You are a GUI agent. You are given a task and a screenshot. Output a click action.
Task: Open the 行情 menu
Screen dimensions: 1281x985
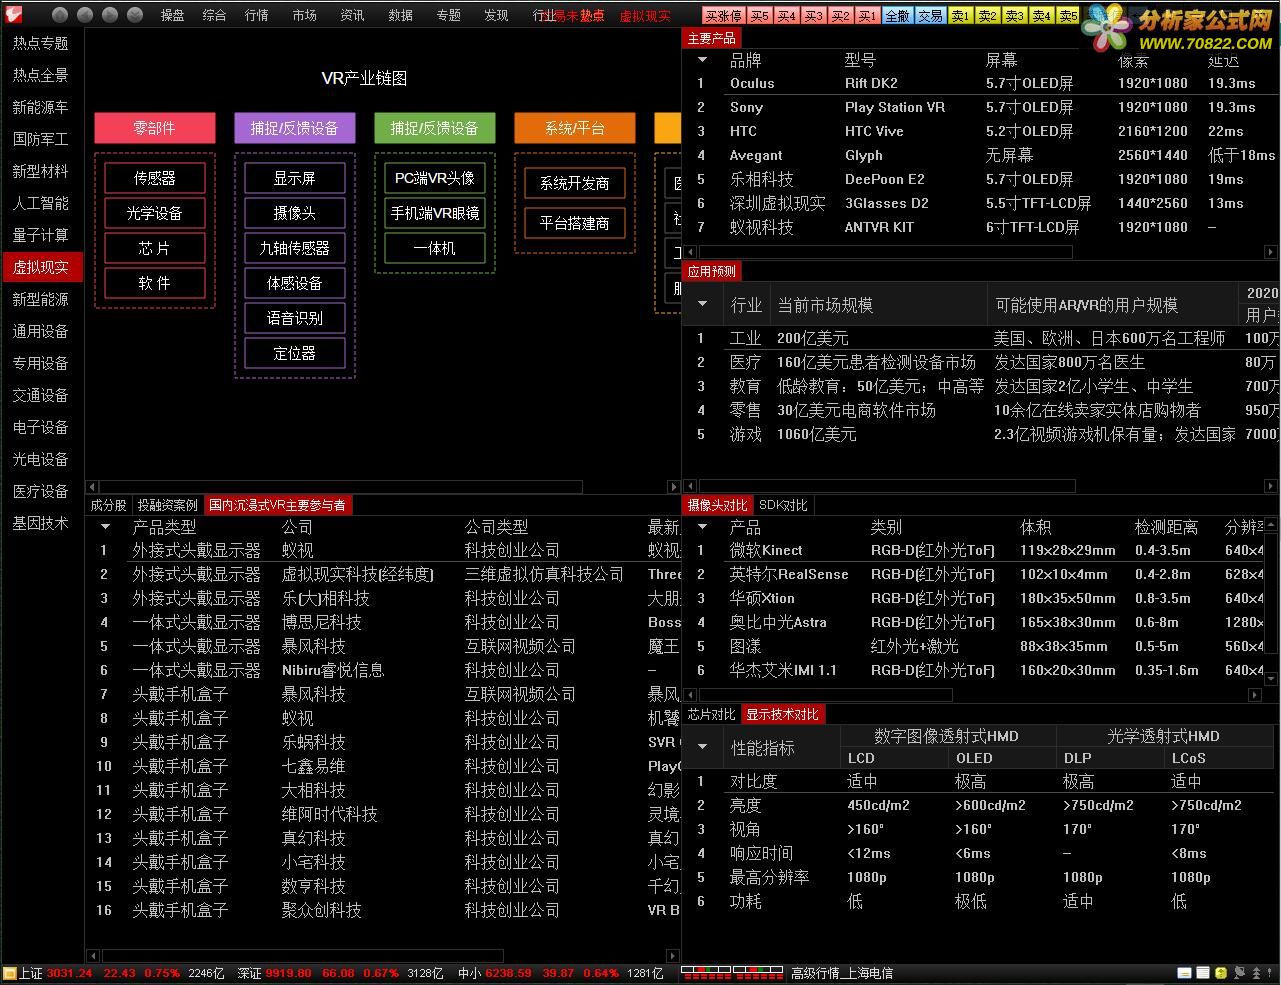pos(256,15)
